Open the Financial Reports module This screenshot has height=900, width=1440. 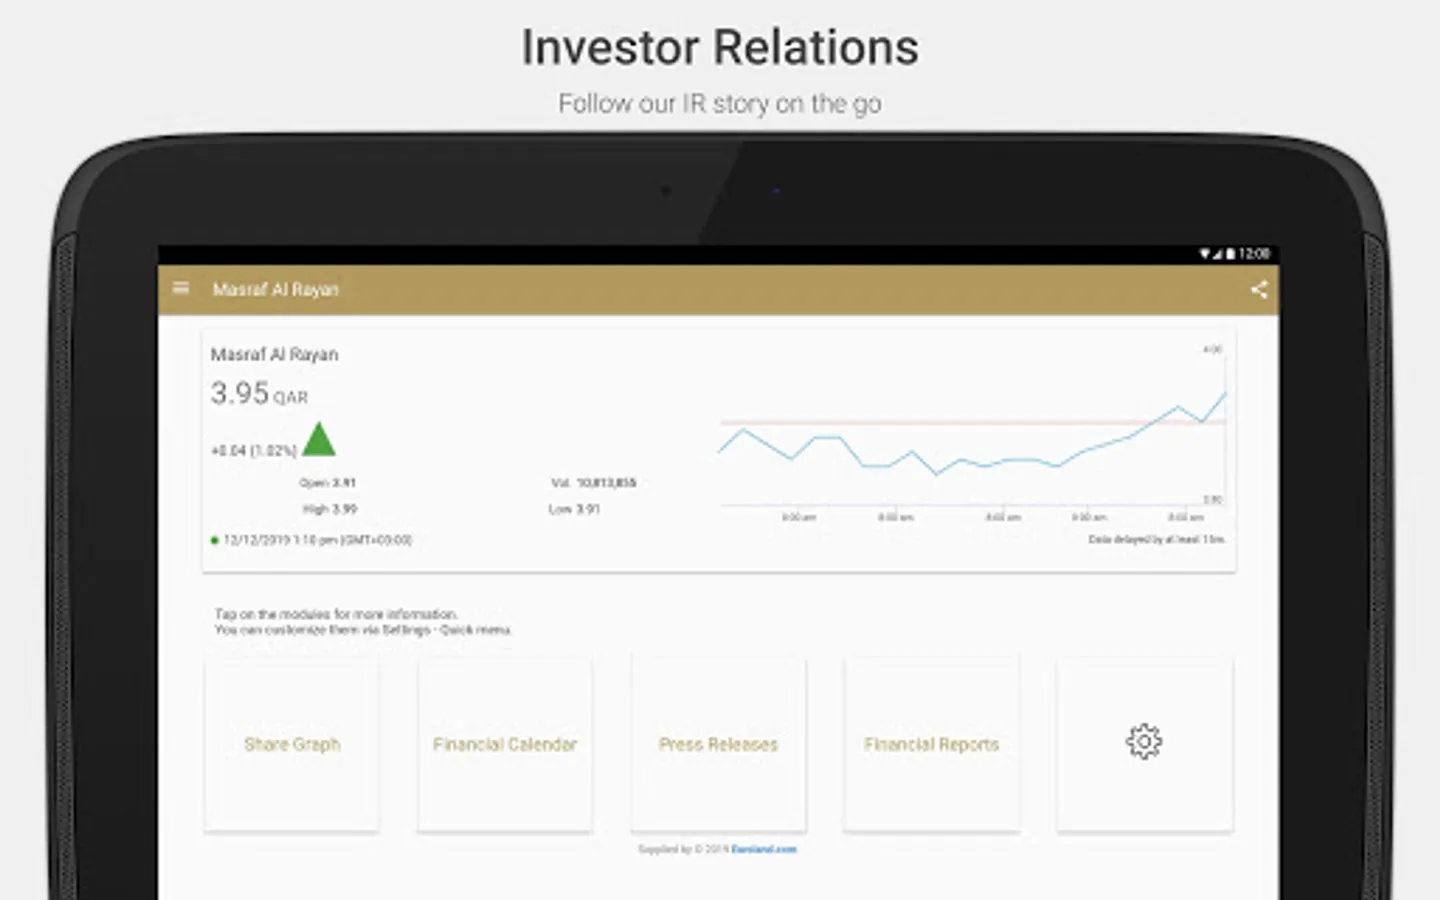coord(932,743)
